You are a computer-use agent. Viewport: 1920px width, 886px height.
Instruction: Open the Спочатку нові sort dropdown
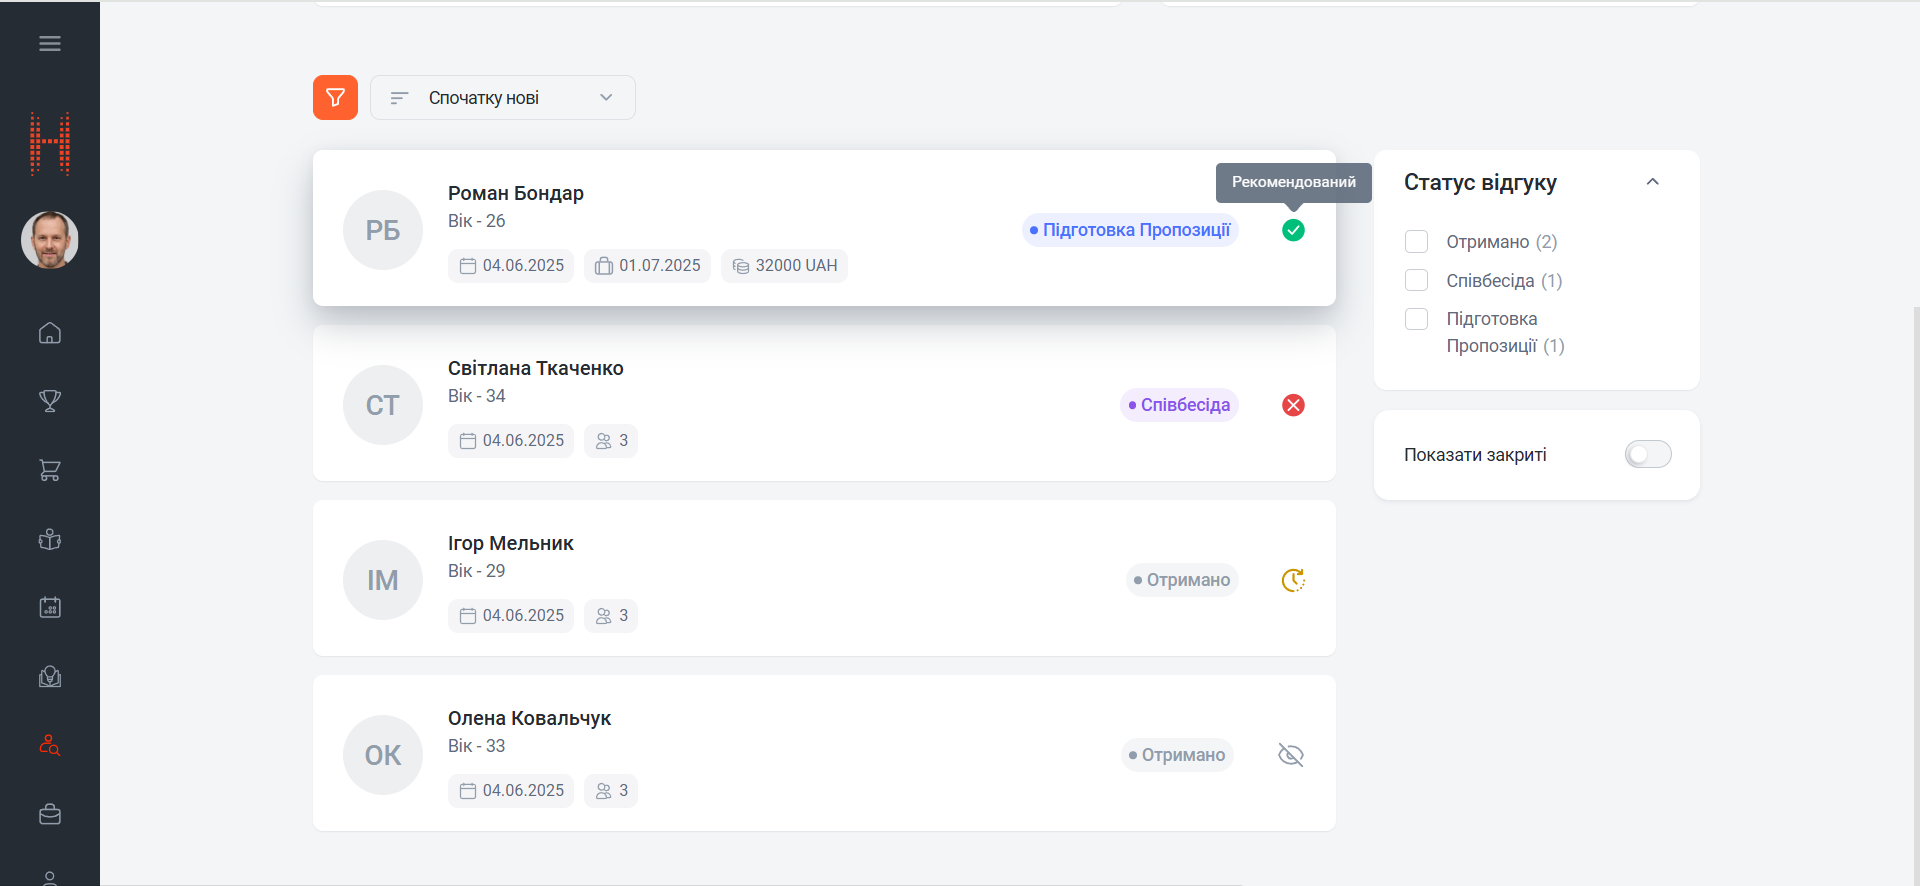[x=502, y=98]
